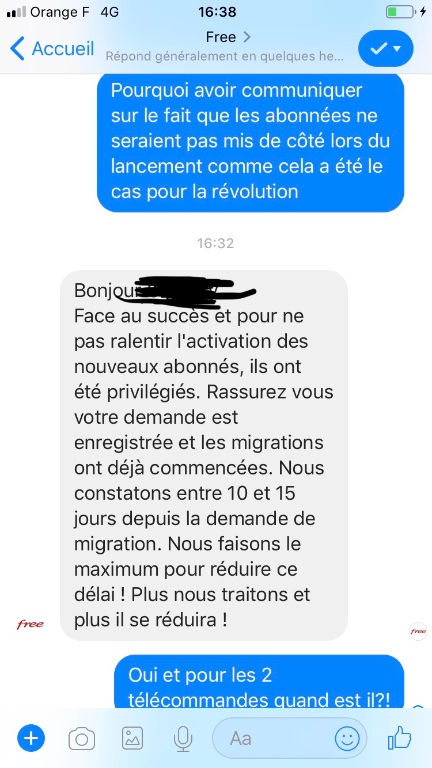Expand Free conversation details chevron

tap(247, 37)
